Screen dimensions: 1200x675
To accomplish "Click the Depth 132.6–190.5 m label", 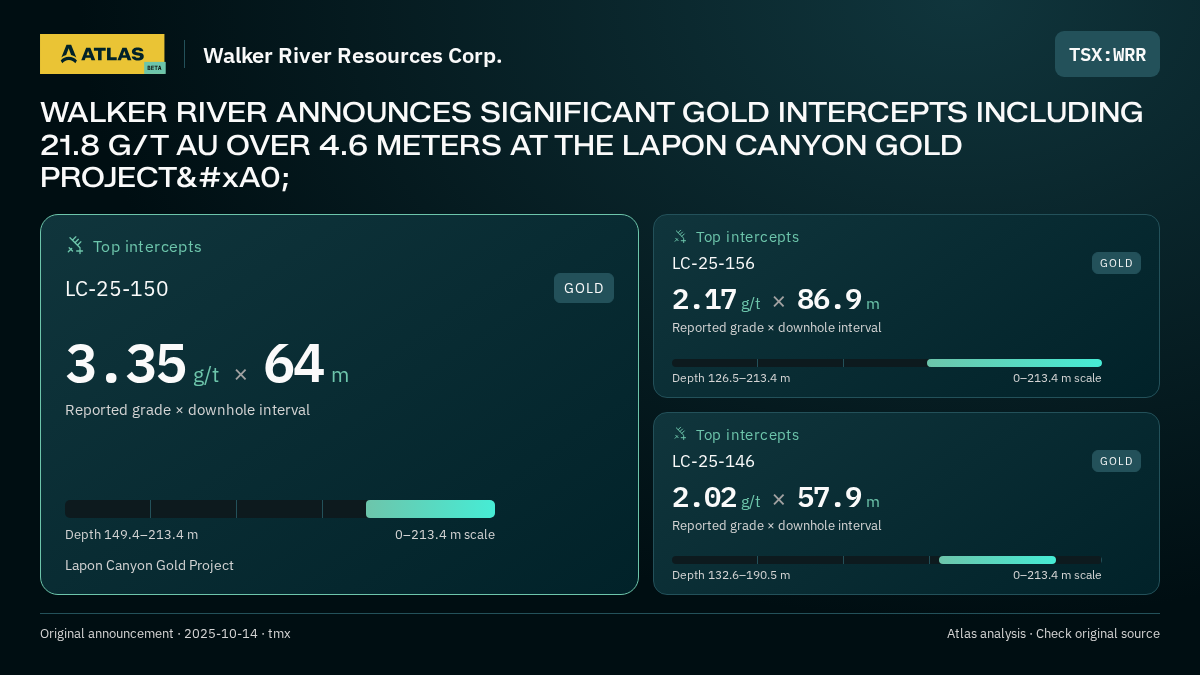I will [x=731, y=575].
